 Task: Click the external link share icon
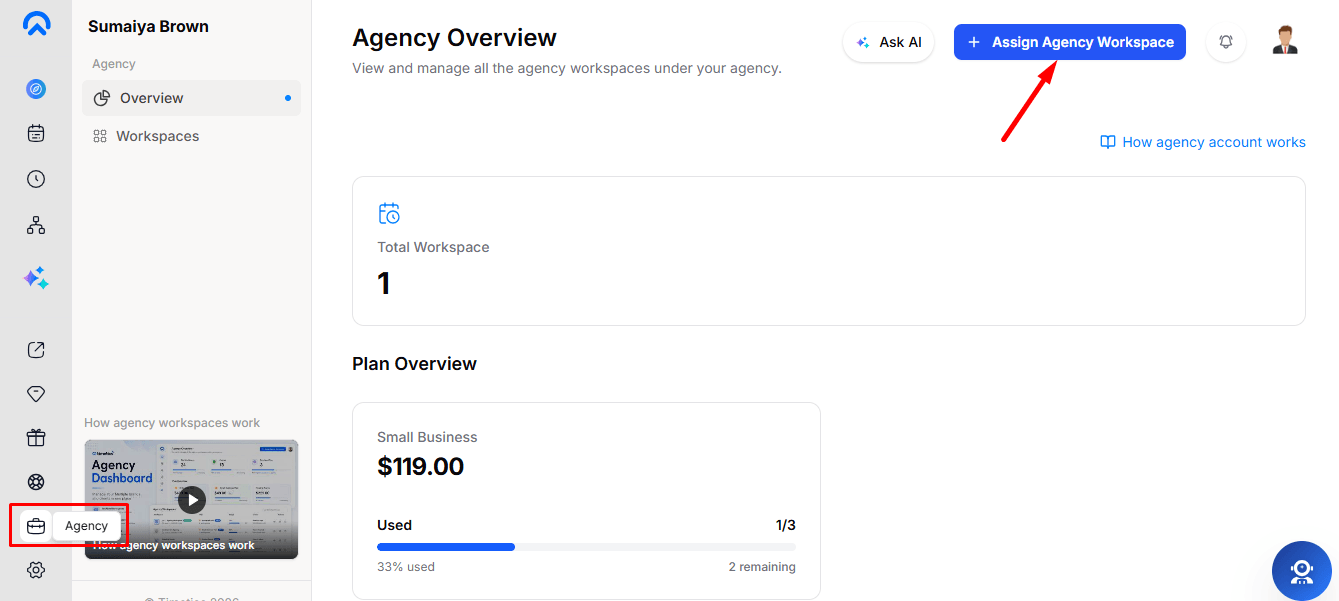click(x=36, y=350)
